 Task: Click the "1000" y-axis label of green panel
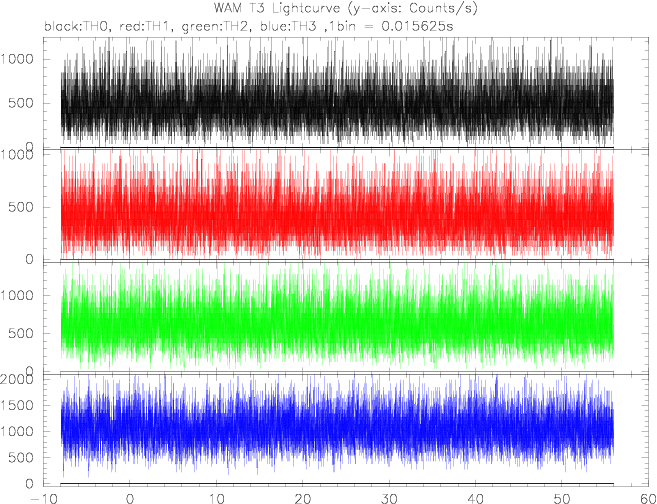pyautogui.click(x=17, y=295)
